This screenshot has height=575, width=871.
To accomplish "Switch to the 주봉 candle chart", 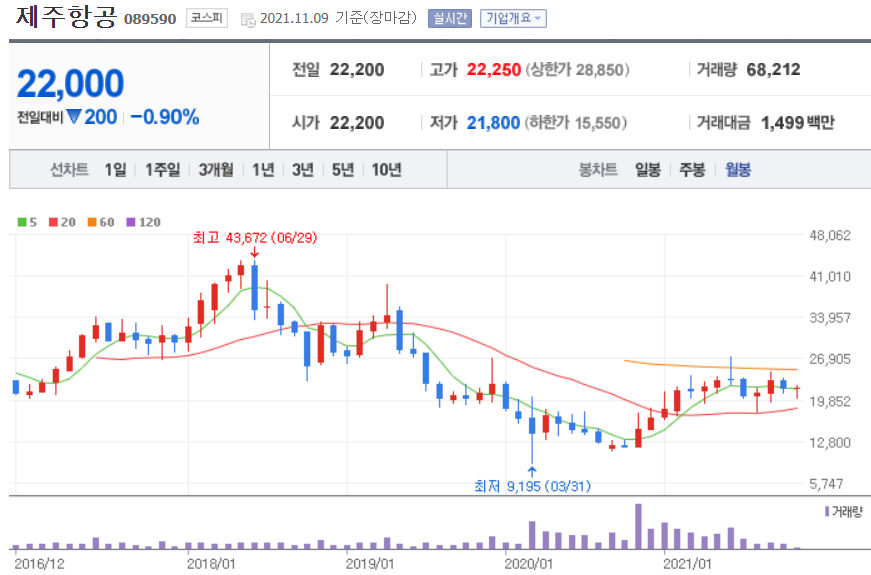I will [692, 169].
